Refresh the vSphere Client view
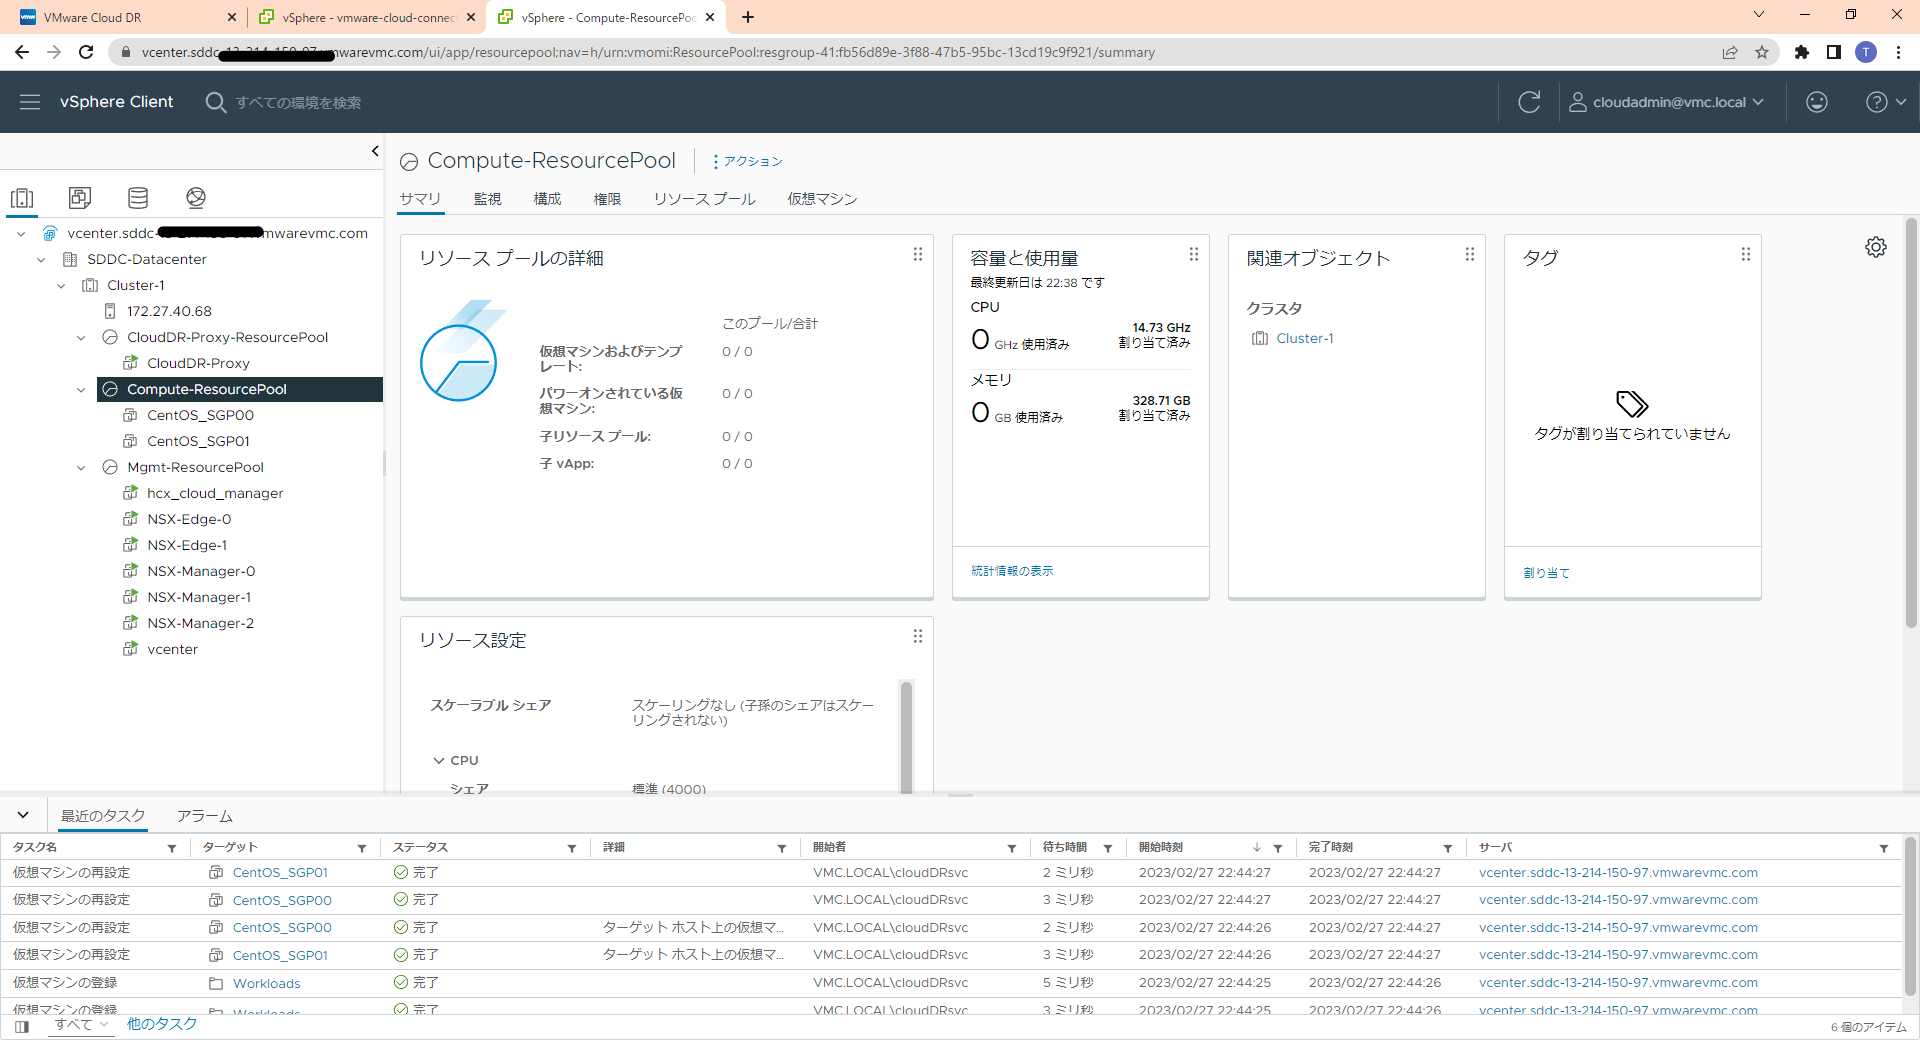 coord(1529,102)
